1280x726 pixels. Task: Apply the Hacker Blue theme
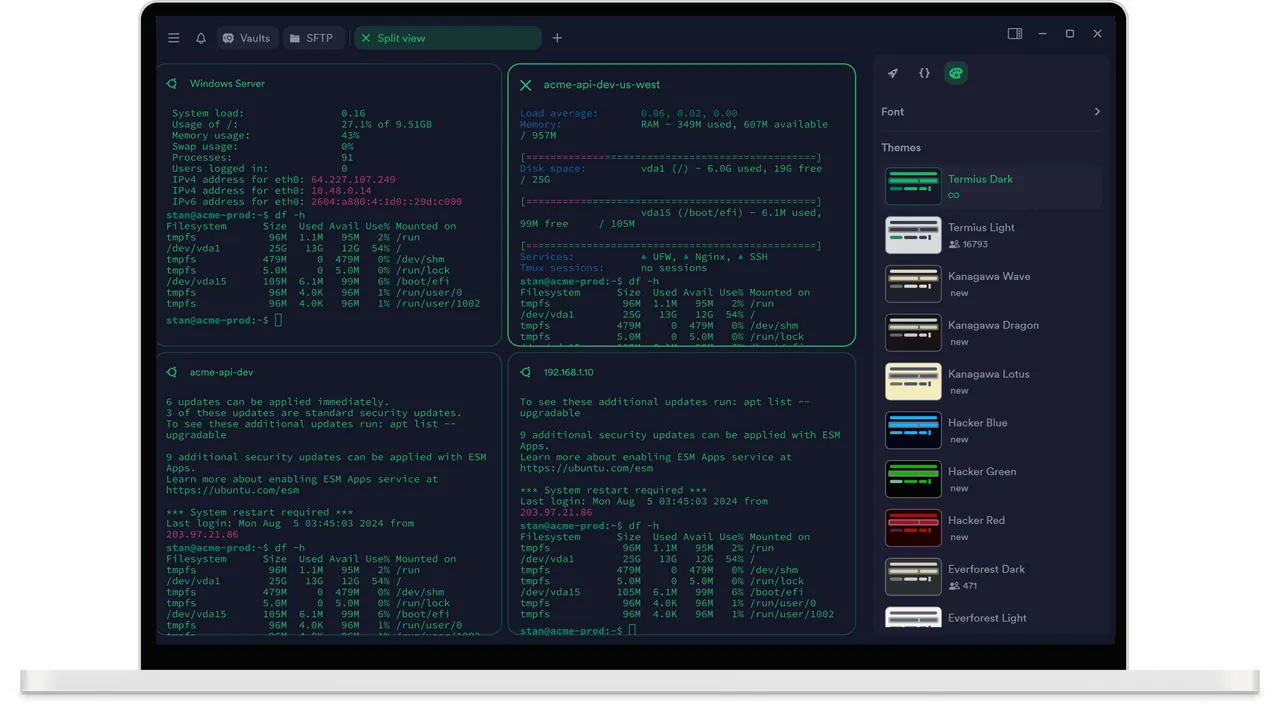click(x=913, y=430)
